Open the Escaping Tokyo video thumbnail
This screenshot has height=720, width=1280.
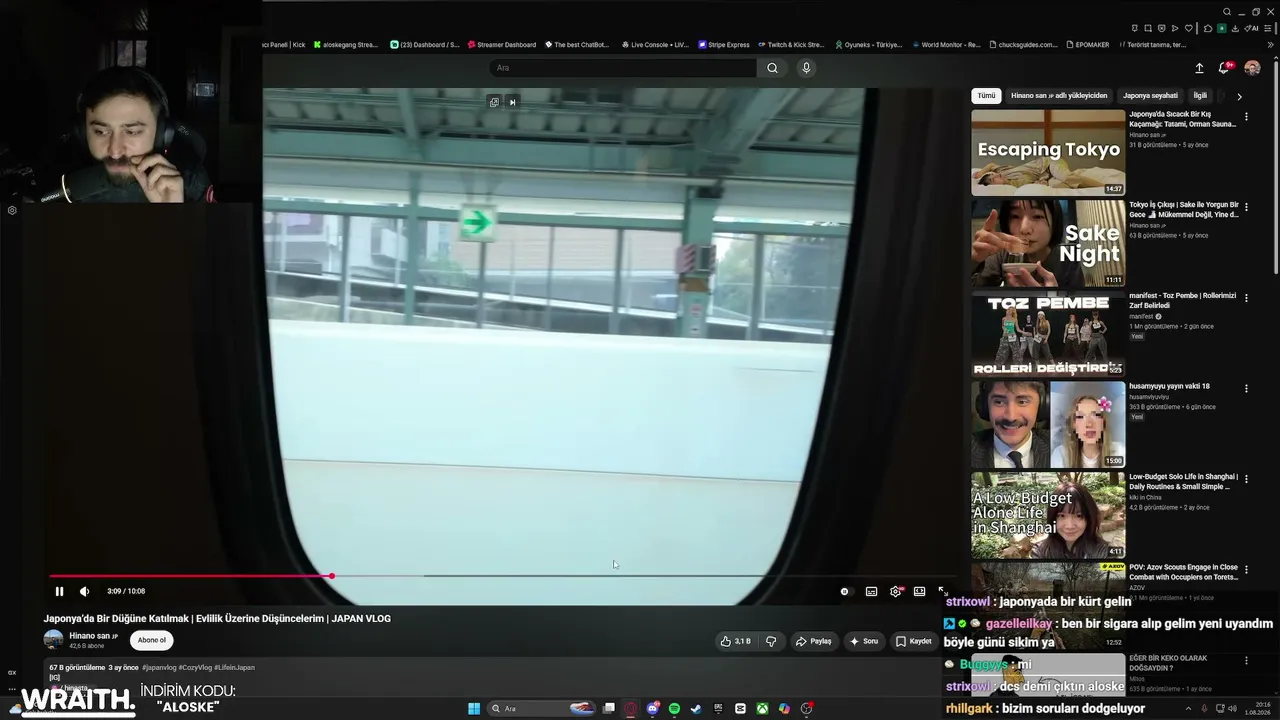(x=1048, y=152)
